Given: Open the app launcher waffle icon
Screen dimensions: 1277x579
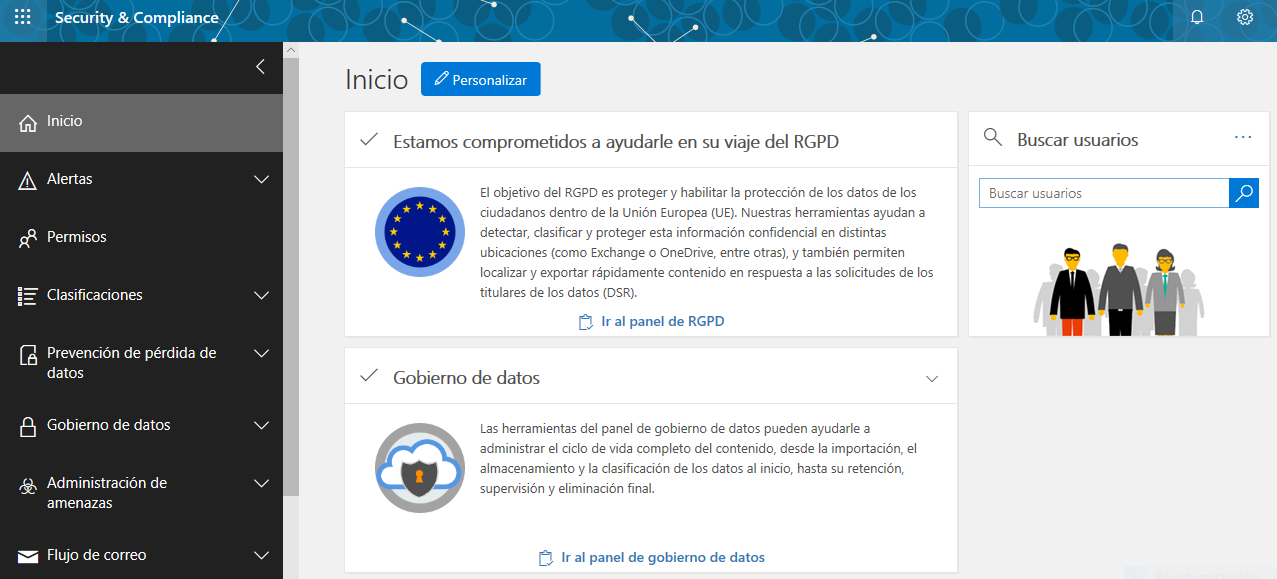Looking at the screenshot, I should 22,17.
